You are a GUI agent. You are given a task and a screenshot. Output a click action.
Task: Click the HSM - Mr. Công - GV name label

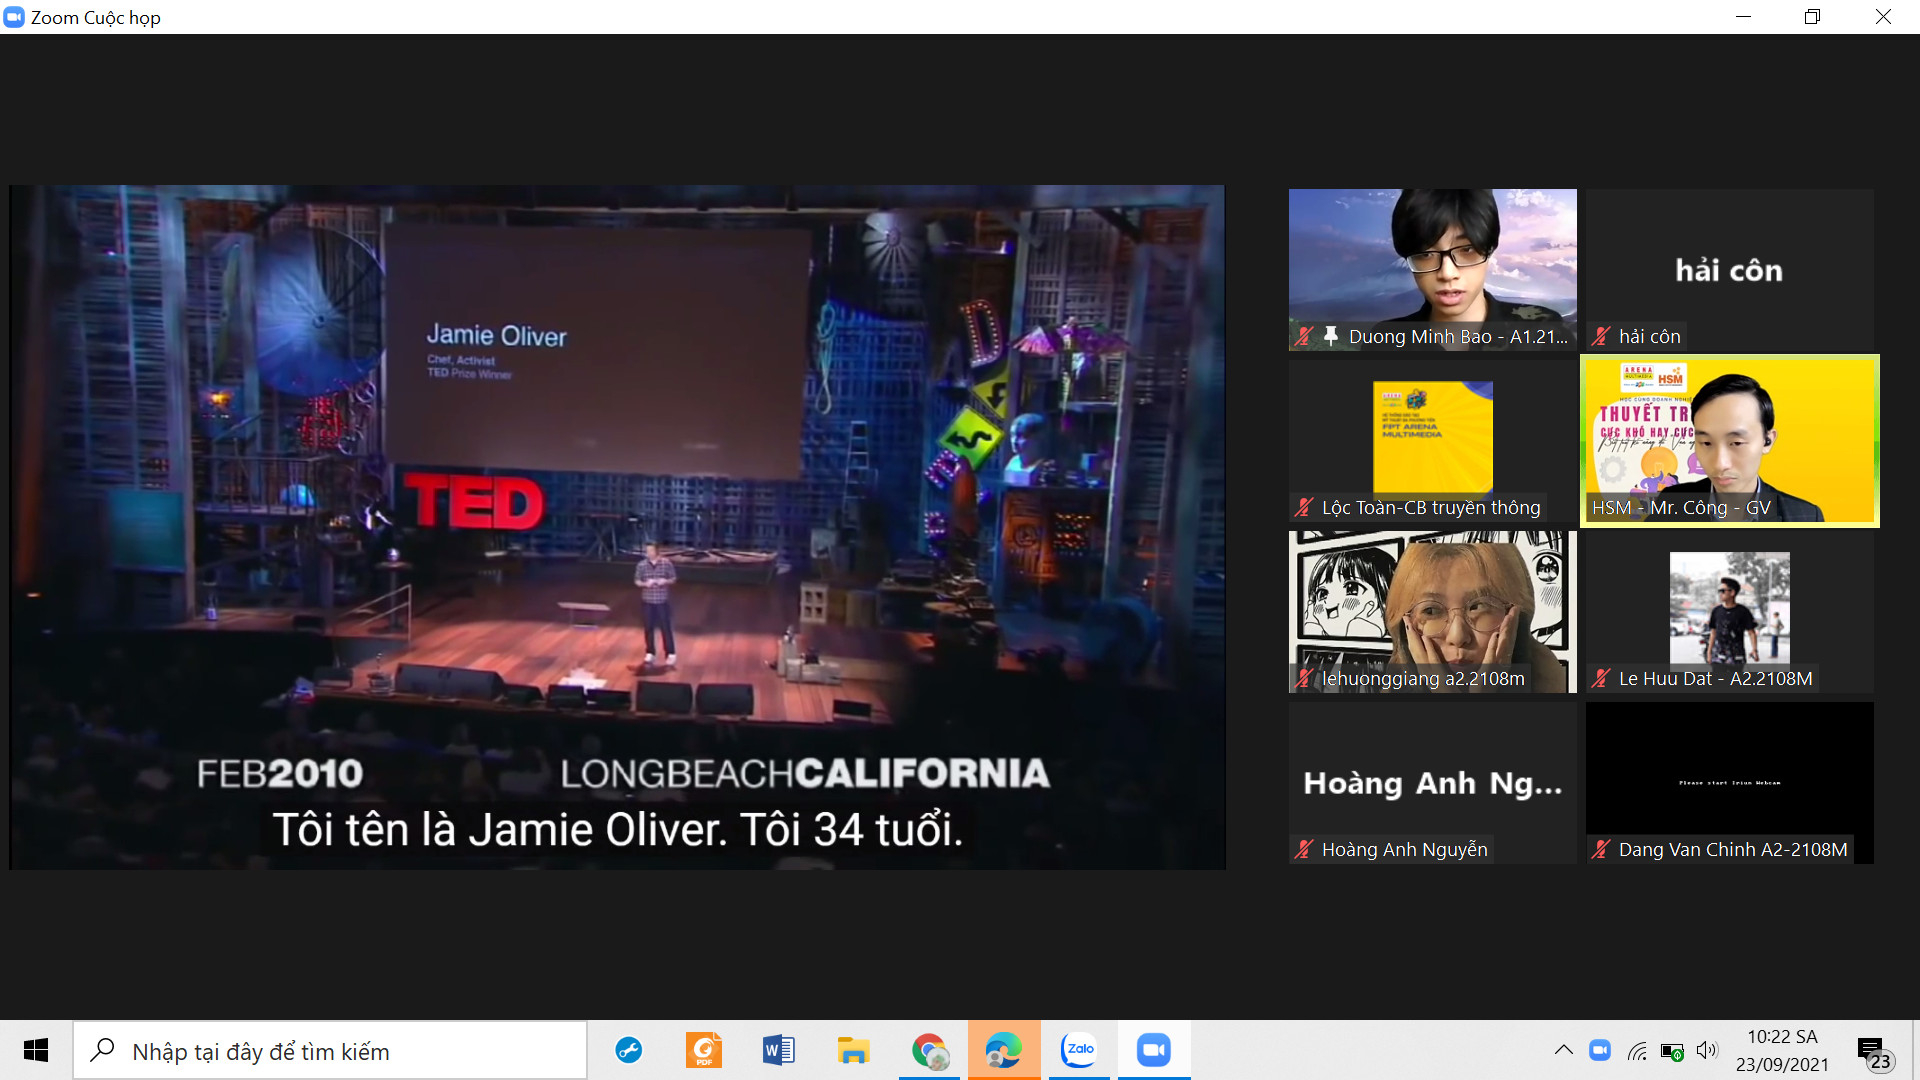point(1681,508)
